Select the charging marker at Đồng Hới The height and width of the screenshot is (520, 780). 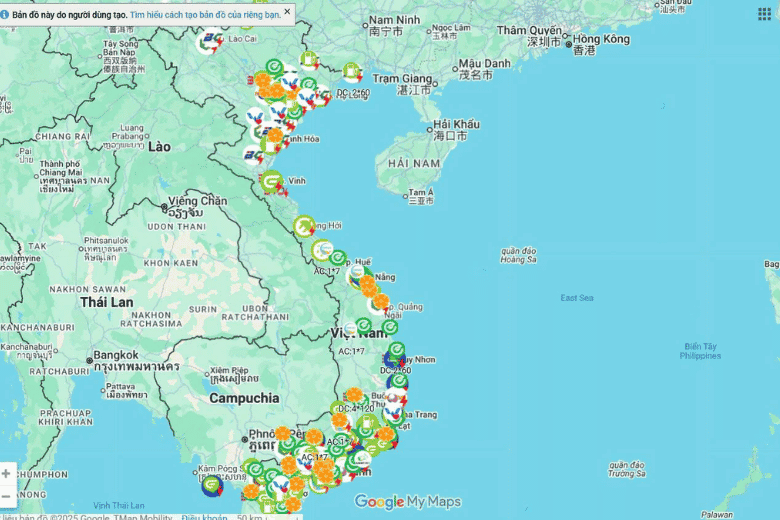304,226
